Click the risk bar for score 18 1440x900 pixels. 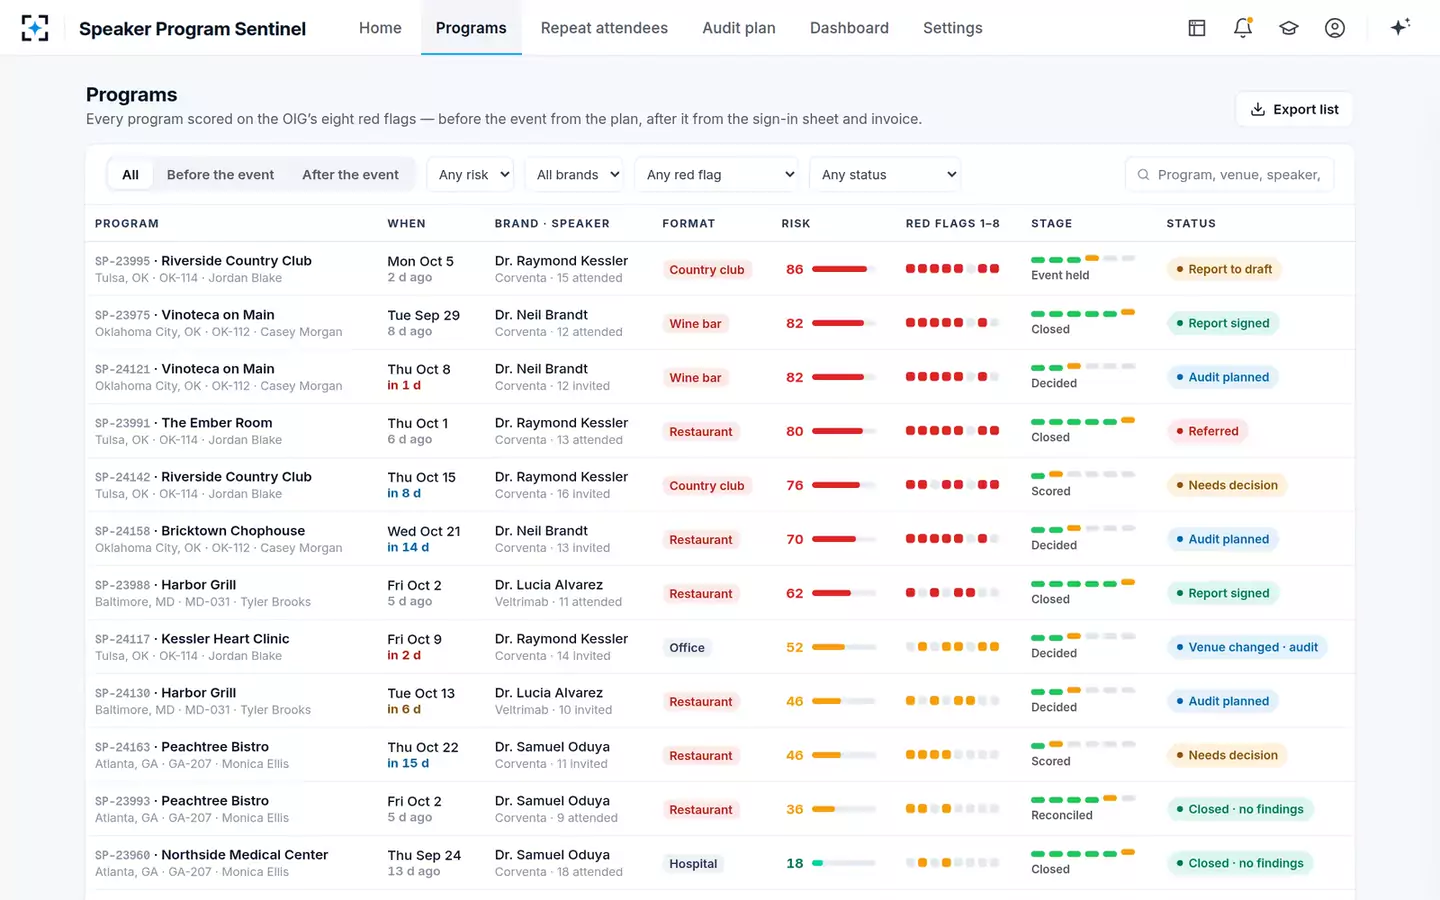(x=844, y=863)
